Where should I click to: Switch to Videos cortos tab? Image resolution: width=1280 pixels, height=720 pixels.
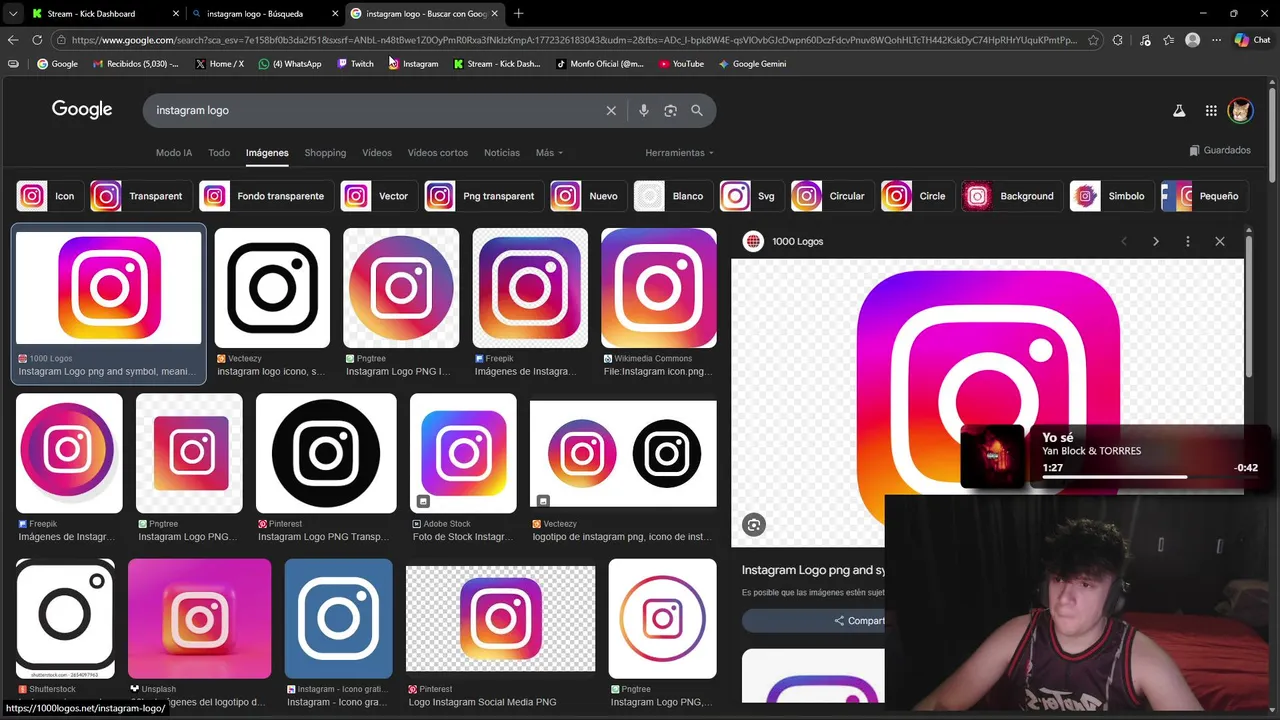pos(438,153)
